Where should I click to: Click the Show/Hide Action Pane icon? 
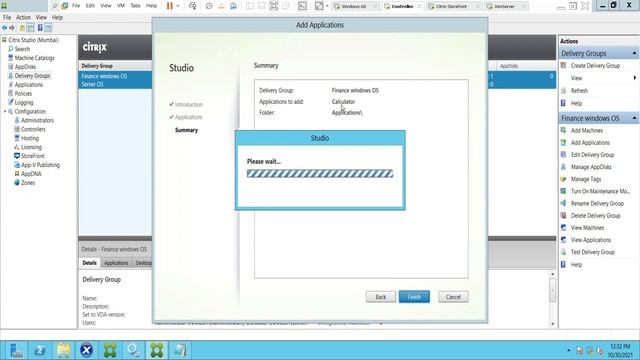(49, 28)
